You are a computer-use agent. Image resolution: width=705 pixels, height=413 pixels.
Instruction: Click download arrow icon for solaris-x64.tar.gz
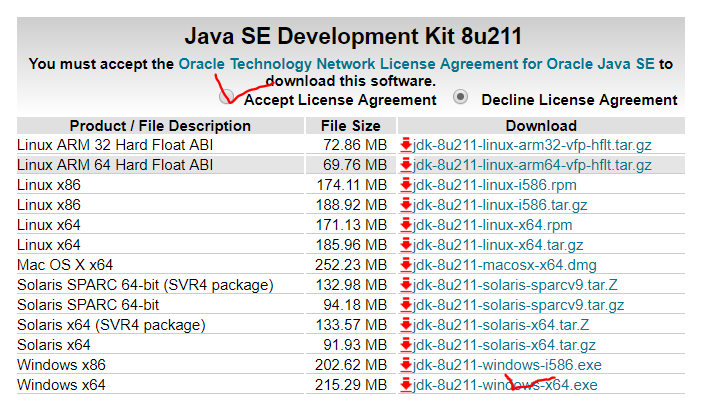point(406,345)
